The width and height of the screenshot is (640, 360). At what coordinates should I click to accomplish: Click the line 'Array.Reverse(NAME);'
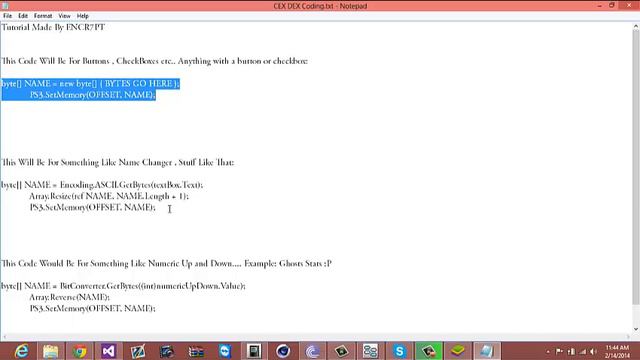coord(69,297)
